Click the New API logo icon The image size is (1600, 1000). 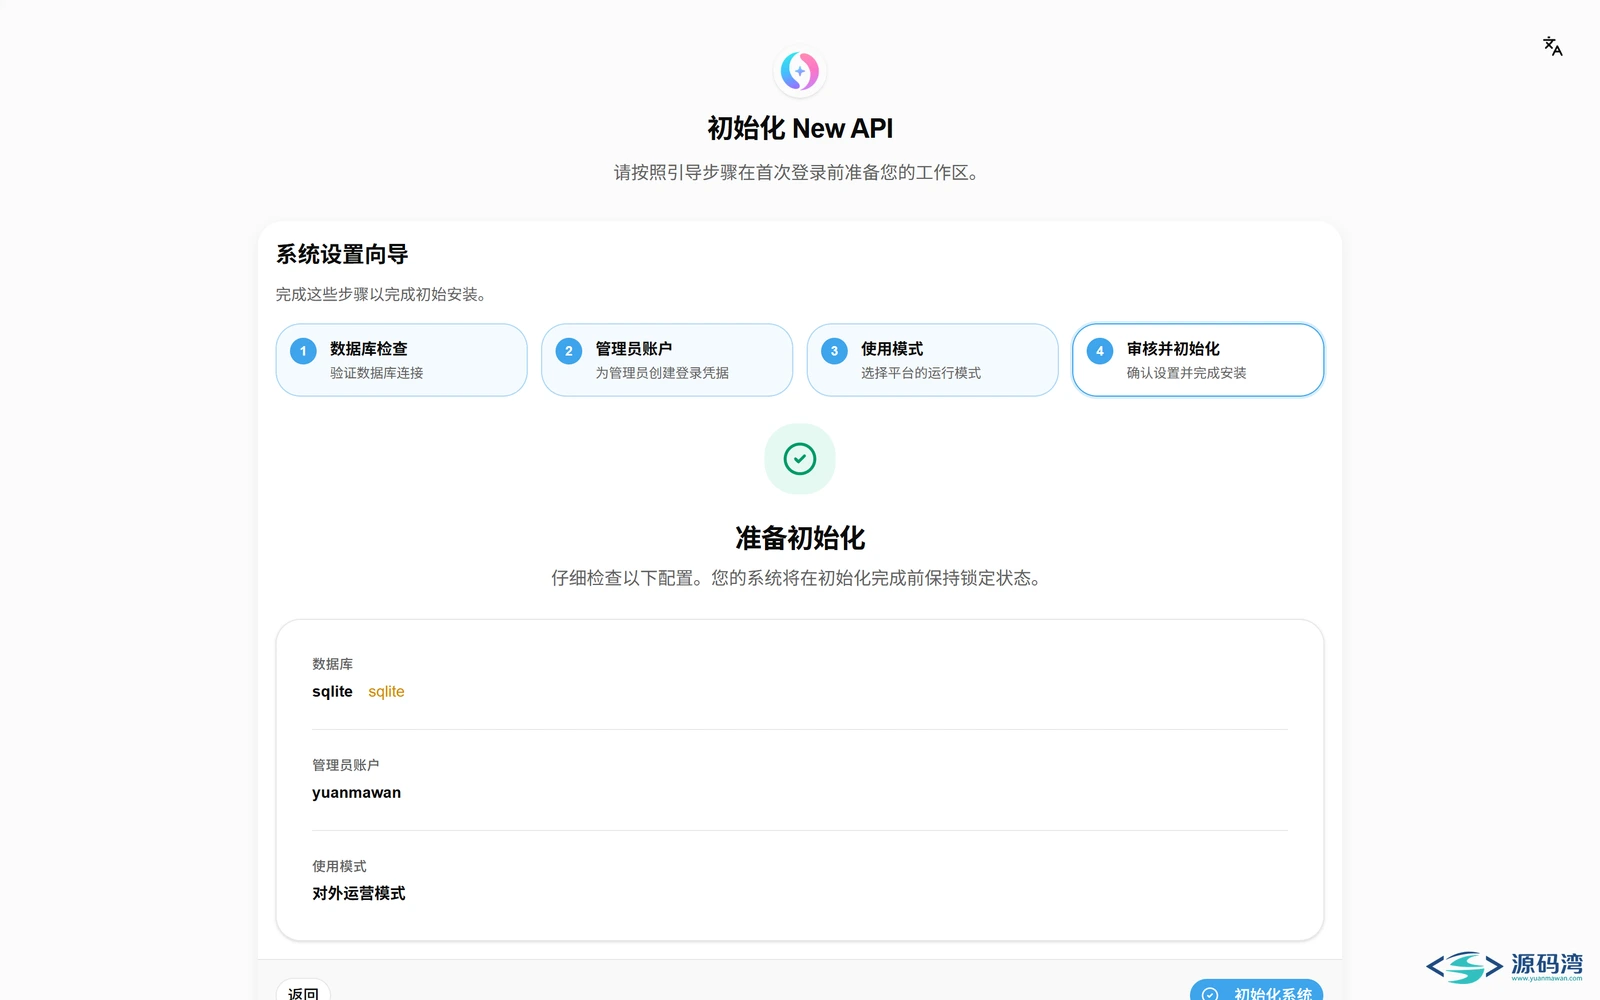[x=800, y=71]
